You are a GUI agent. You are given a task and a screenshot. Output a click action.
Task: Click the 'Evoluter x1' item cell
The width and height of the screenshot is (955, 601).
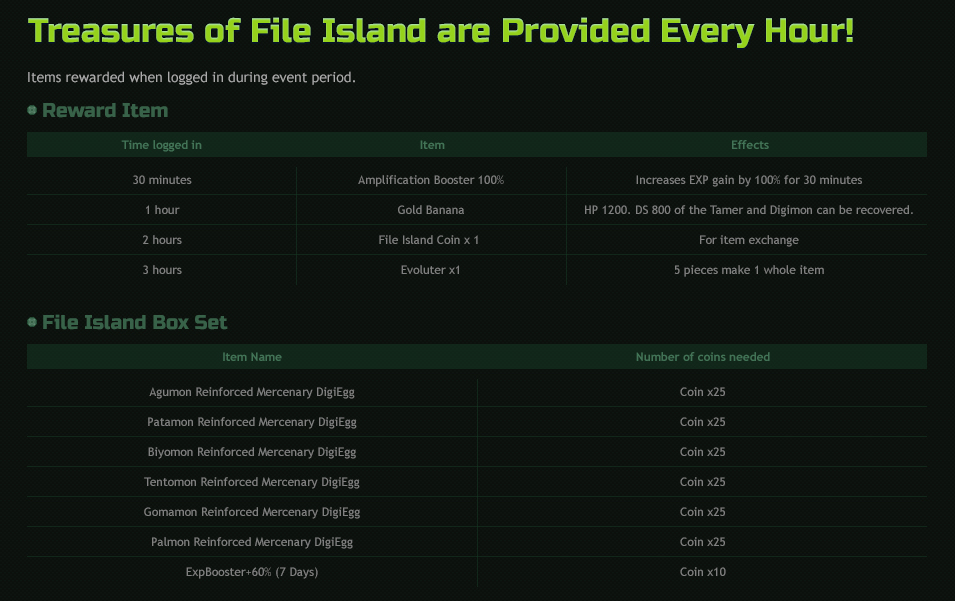point(431,270)
